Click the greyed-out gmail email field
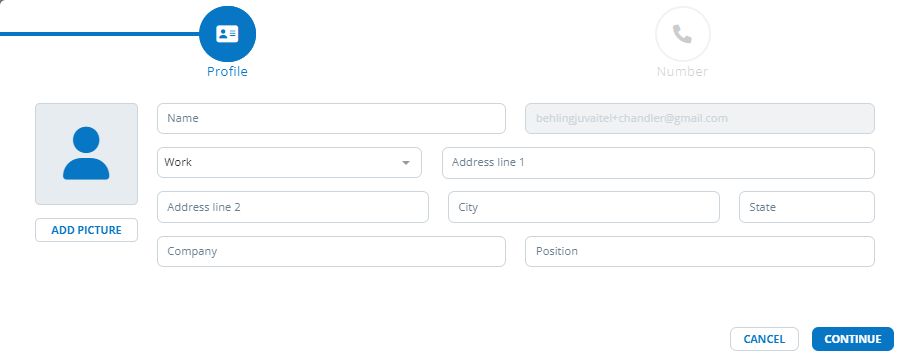 pos(700,118)
